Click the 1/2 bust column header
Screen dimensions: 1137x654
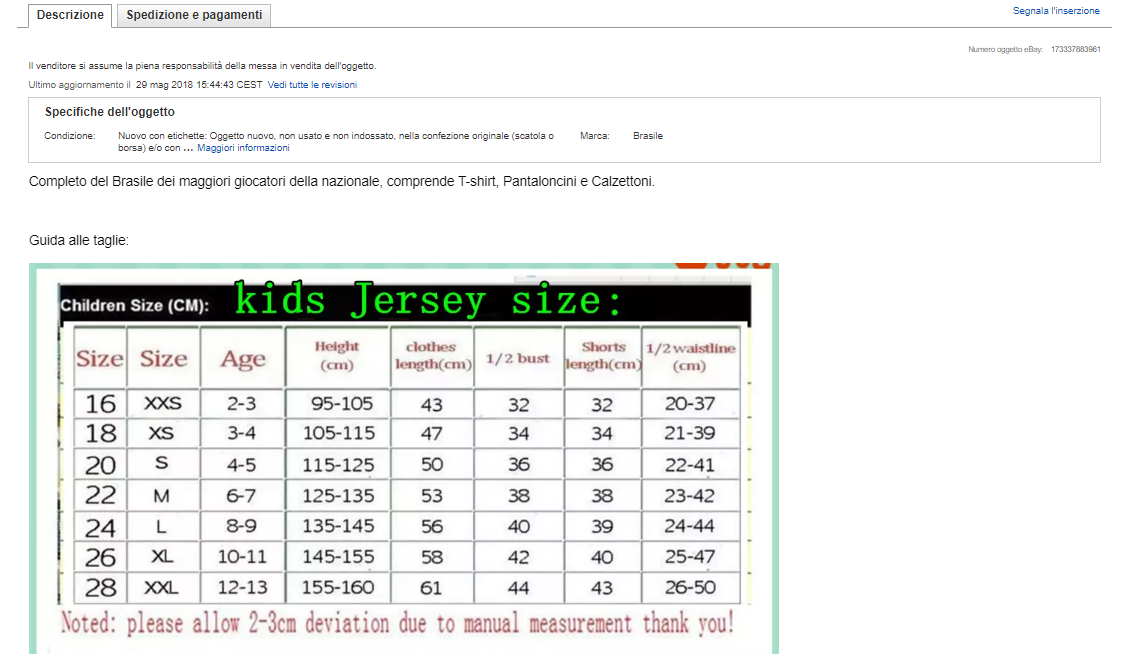coord(518,358)
